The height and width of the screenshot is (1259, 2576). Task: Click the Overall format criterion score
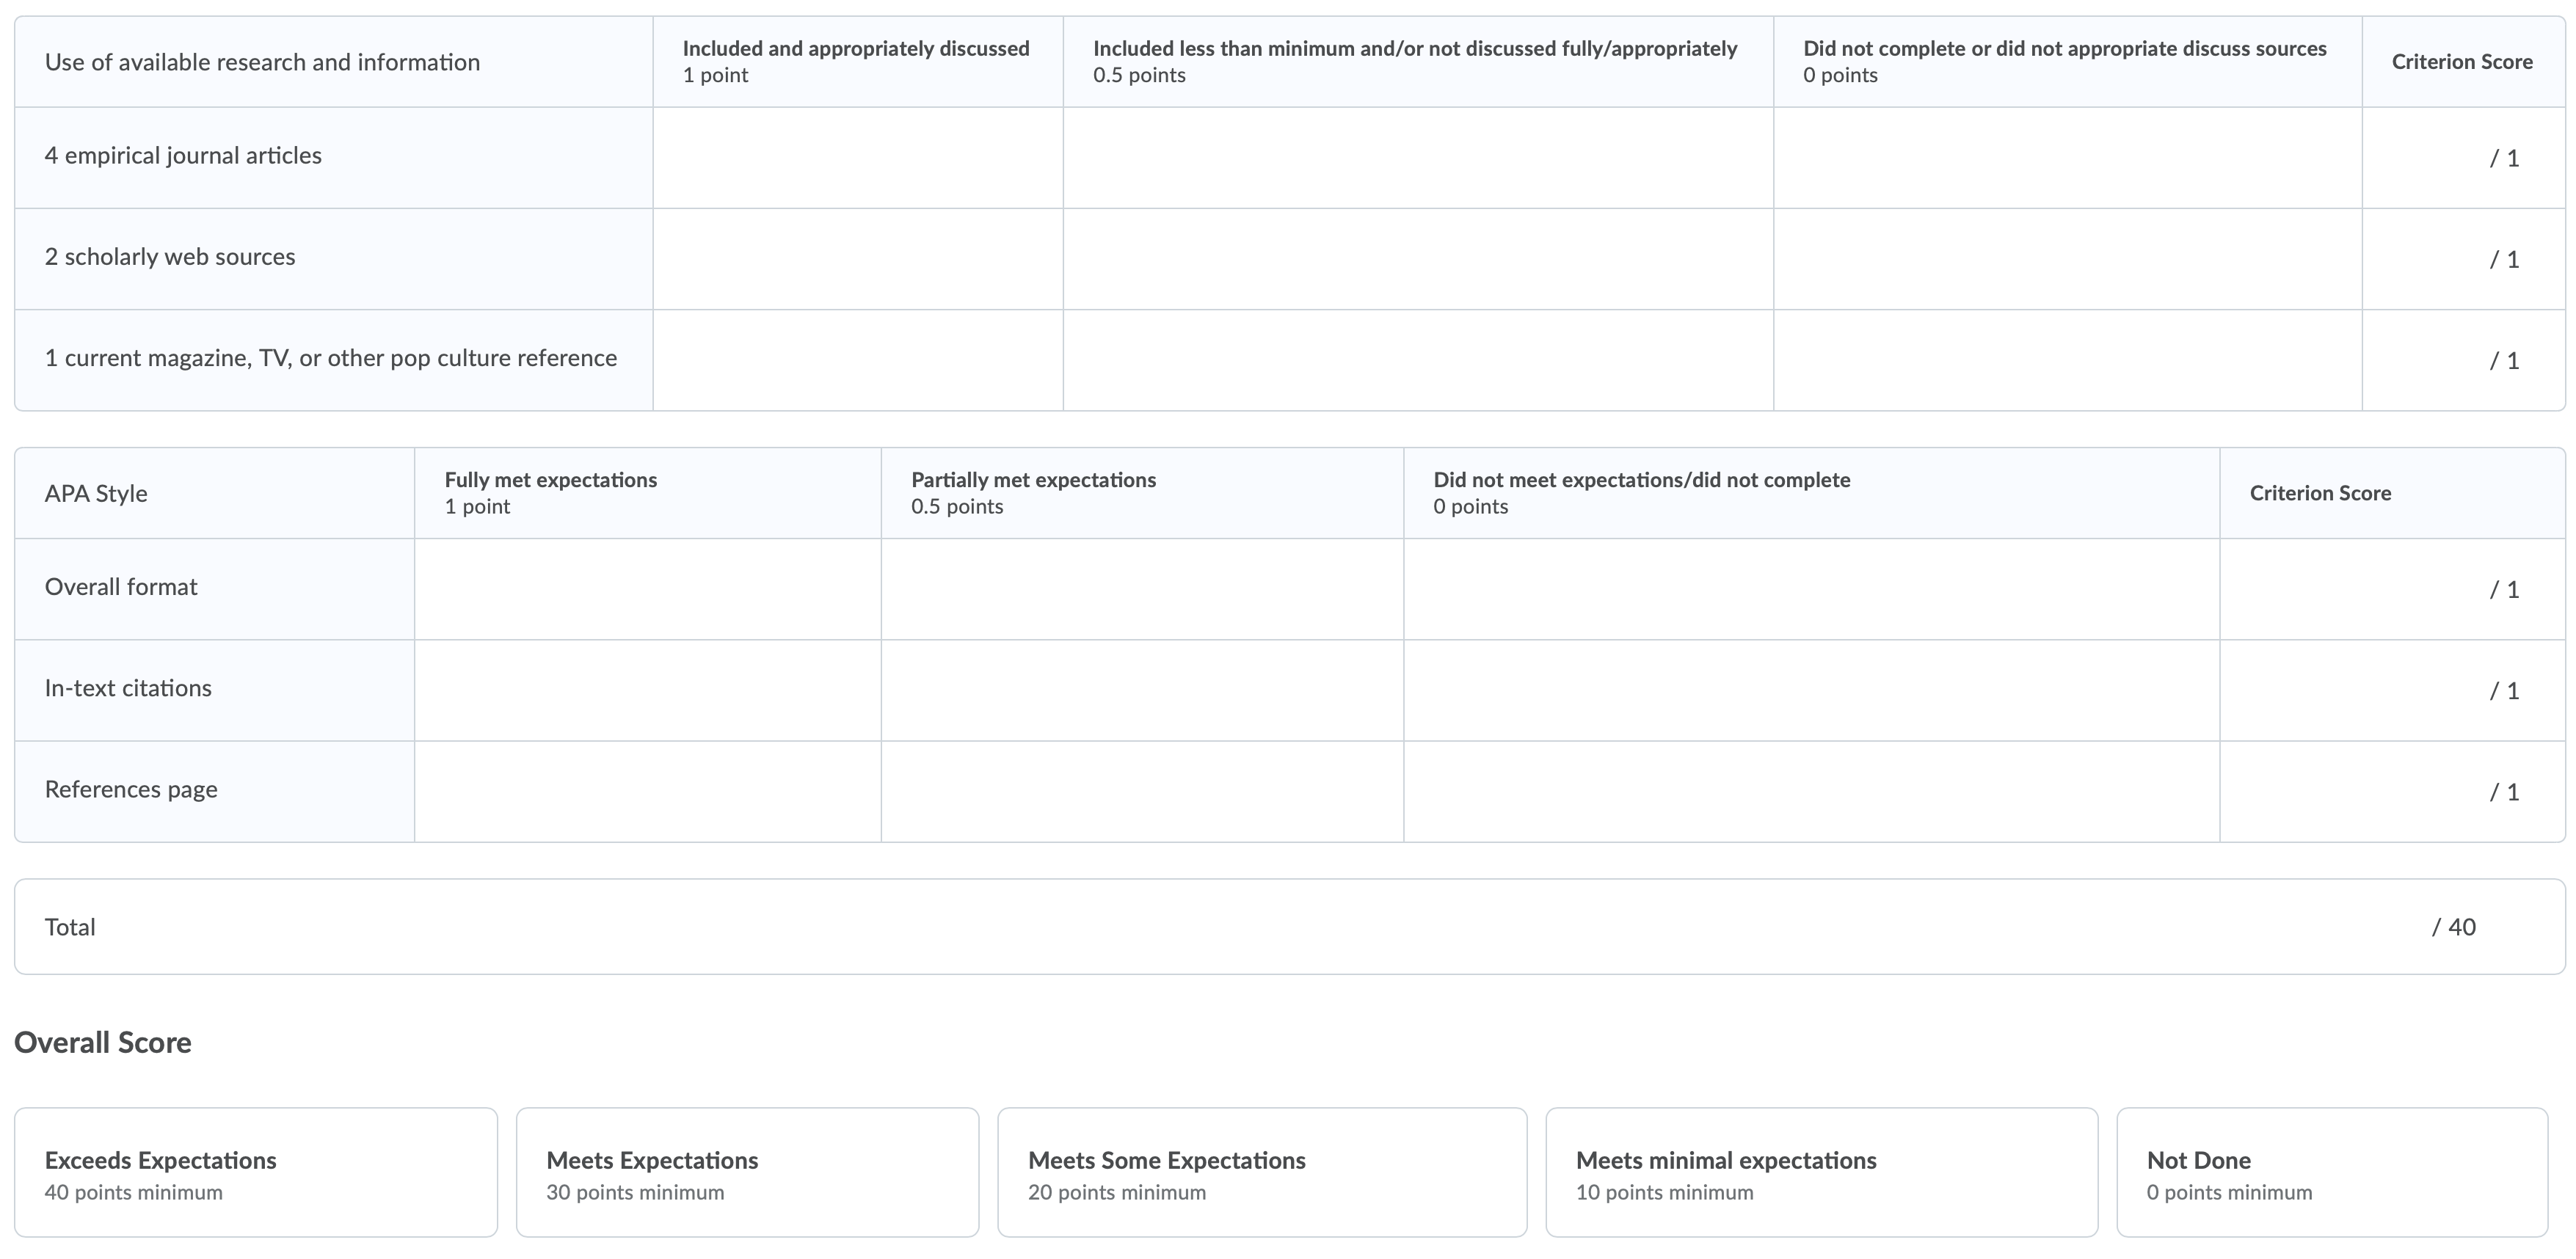[x=2393, y=589]
